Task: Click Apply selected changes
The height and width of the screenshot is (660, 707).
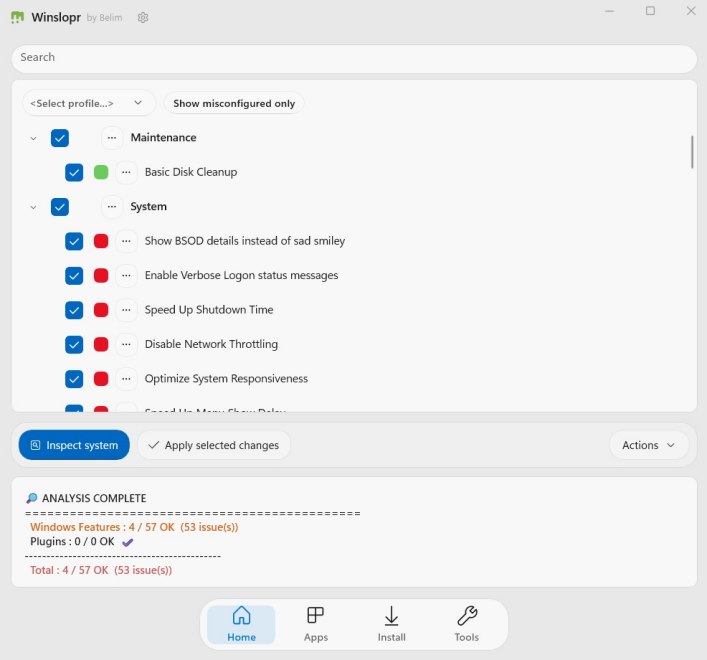Action: (x=213, y=445)
